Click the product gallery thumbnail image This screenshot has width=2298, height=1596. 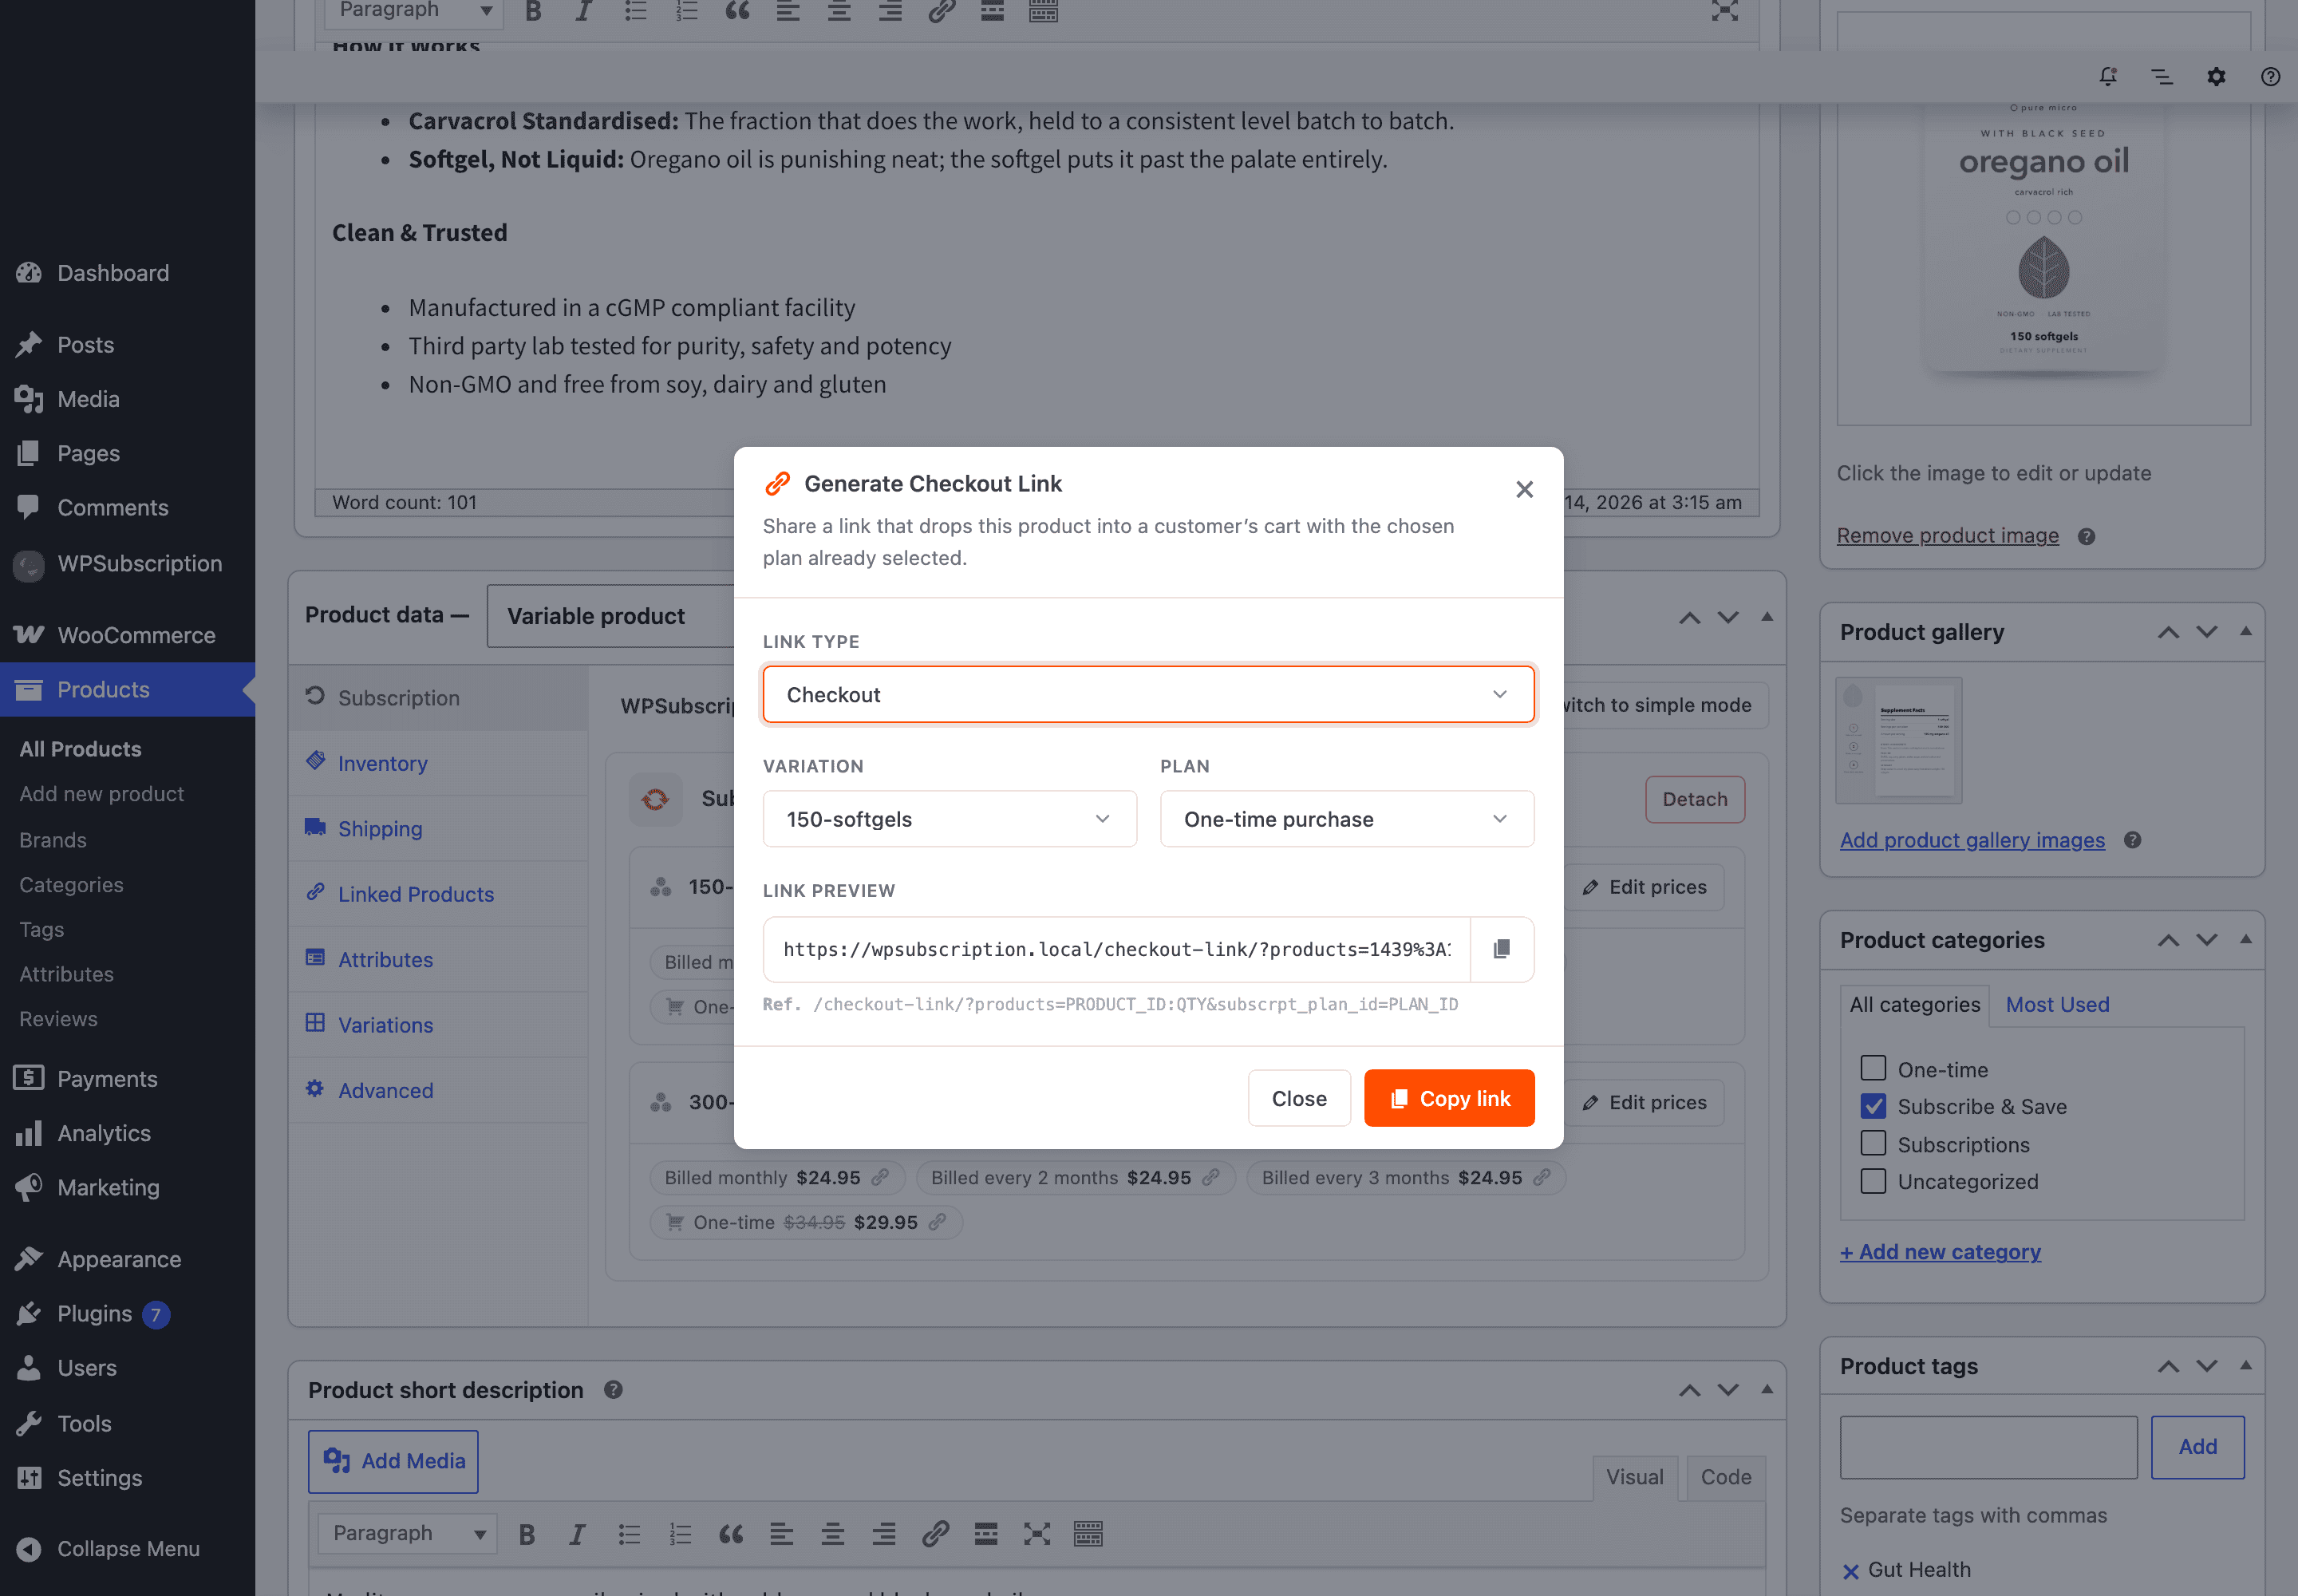pos(1898,740)
